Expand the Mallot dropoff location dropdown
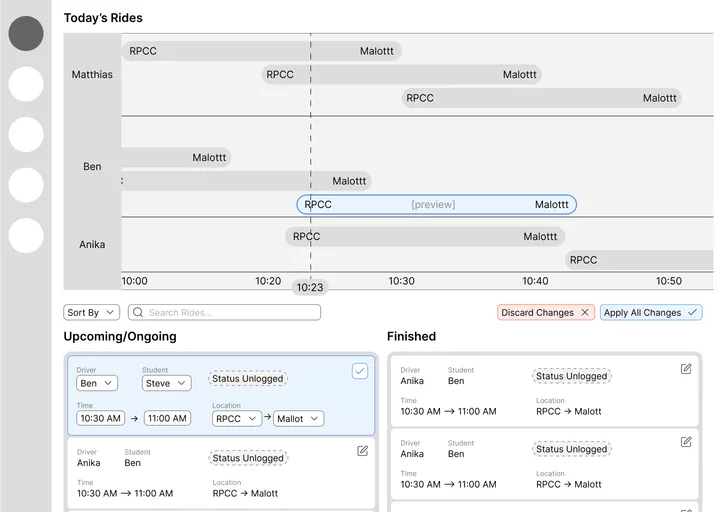720x512 pixels. pyautogui.click(x=298, y=419)
